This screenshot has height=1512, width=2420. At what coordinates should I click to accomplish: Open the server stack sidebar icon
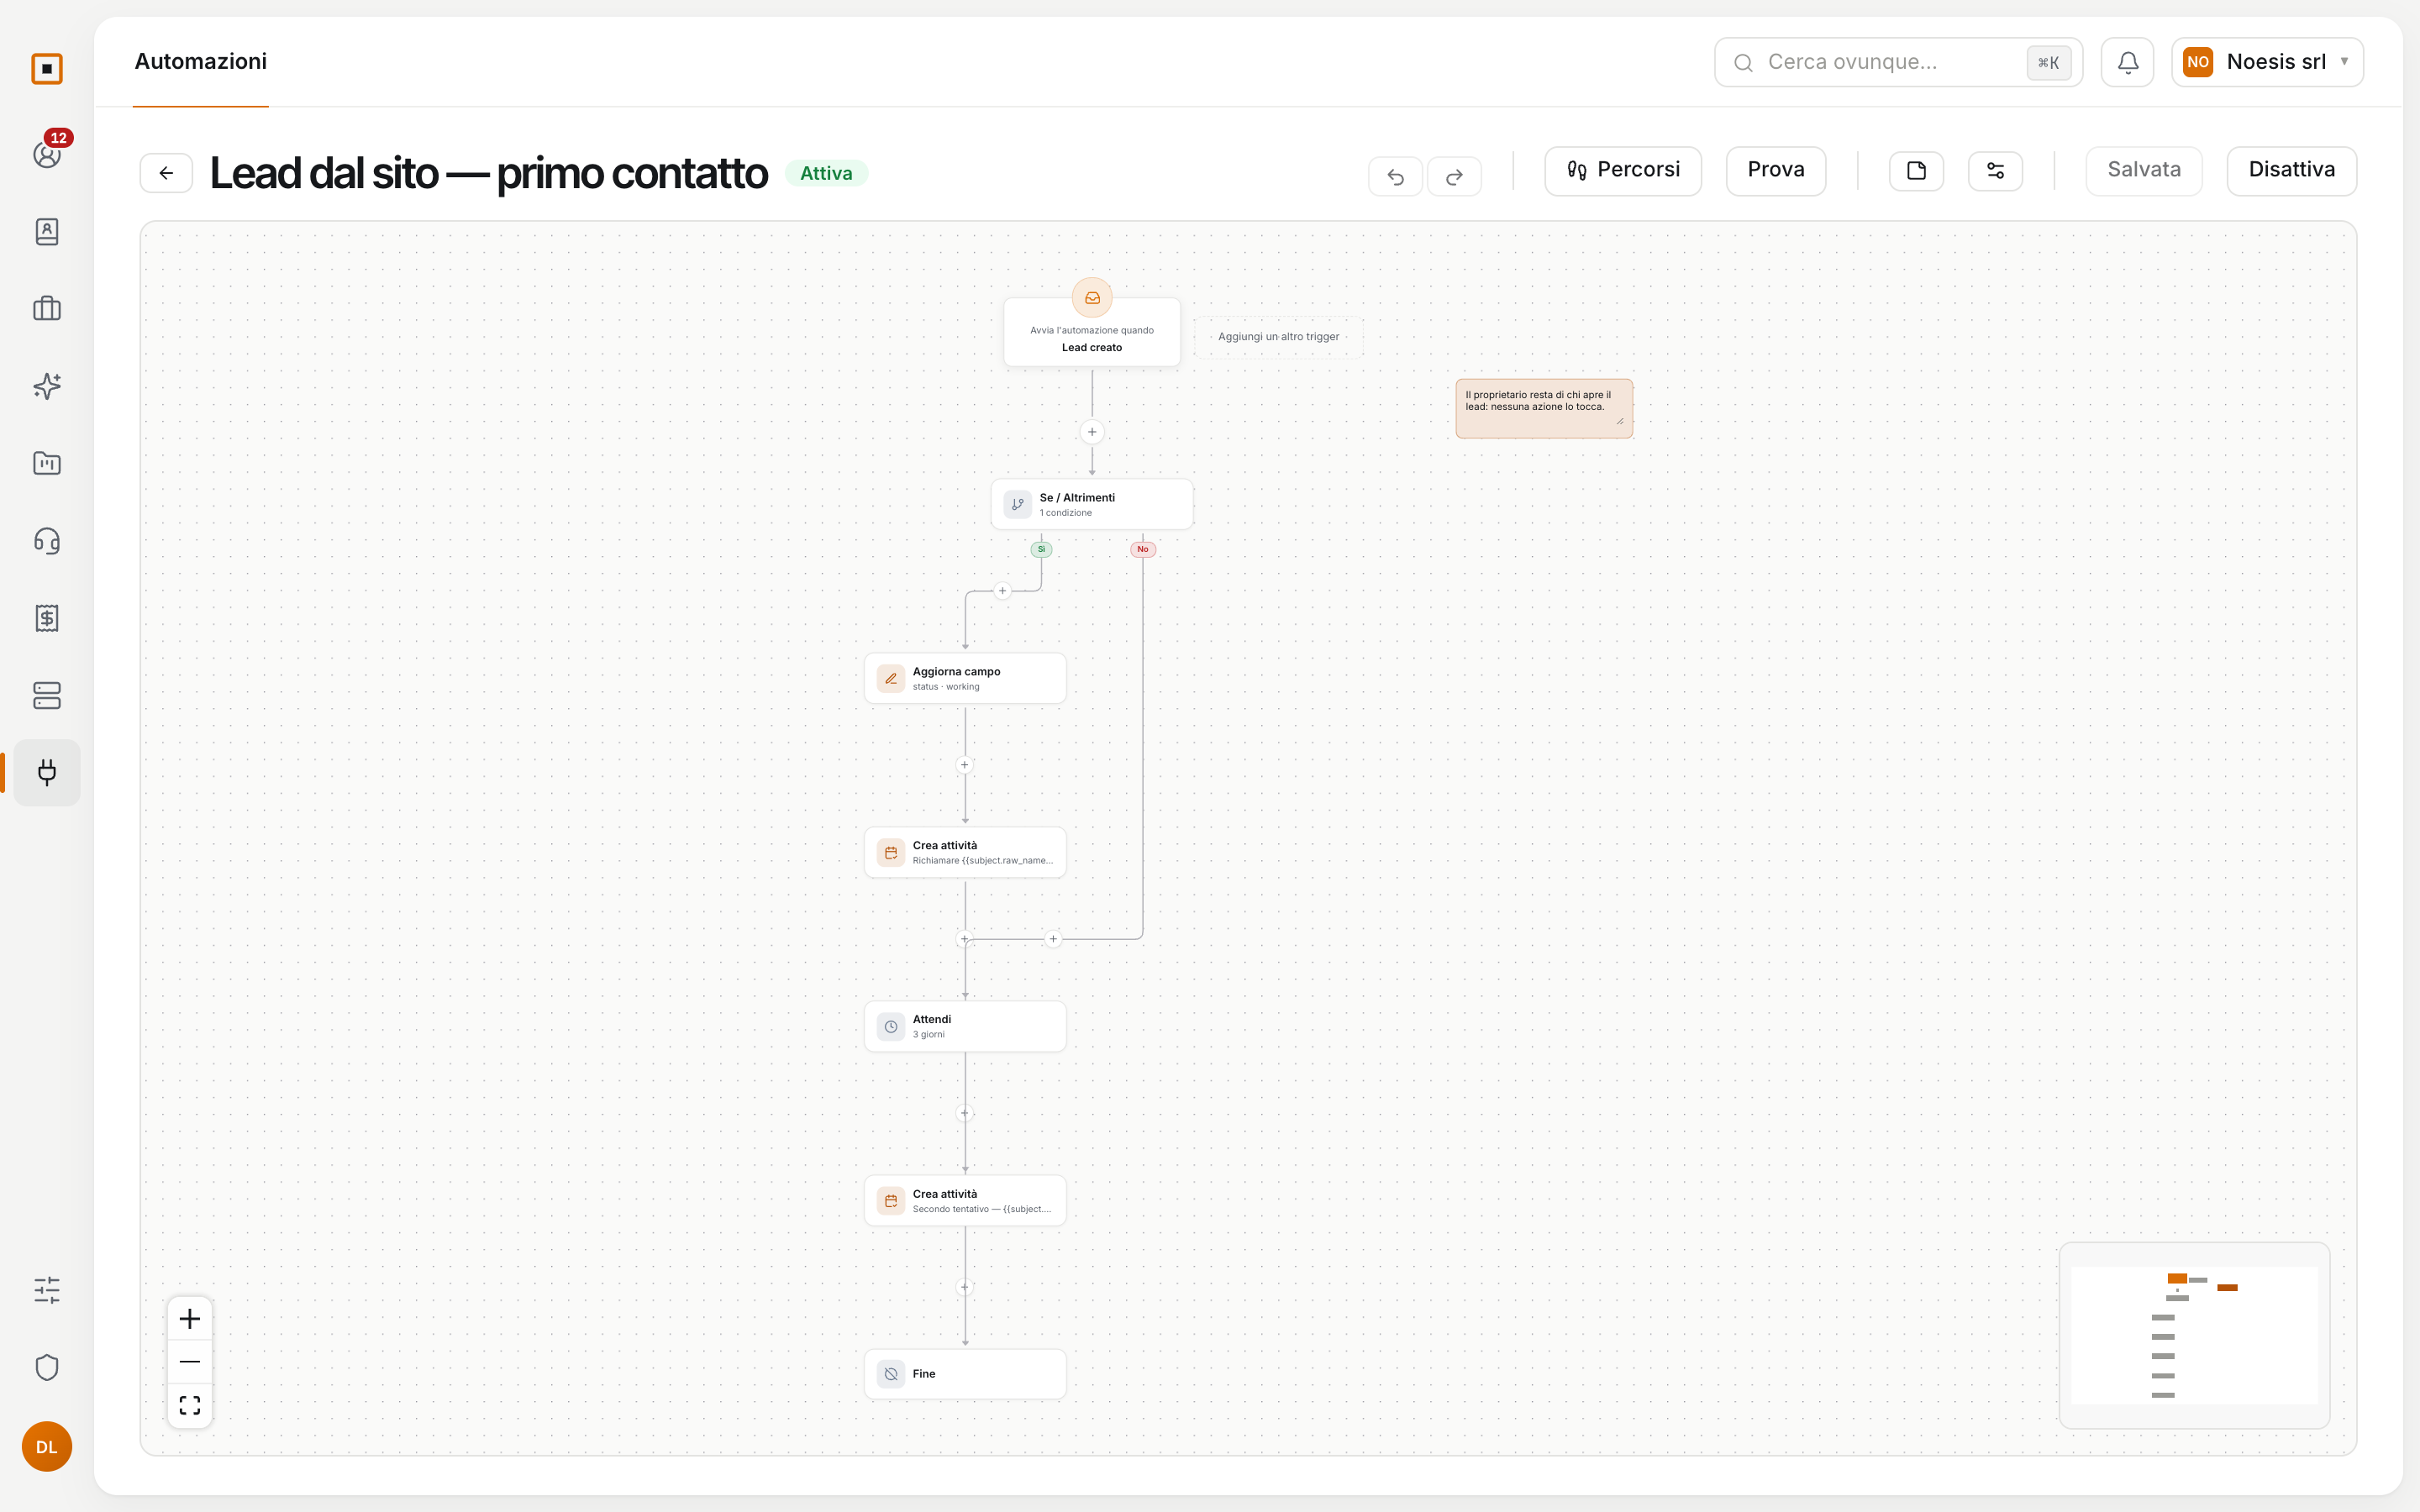[x=47, y=695]
